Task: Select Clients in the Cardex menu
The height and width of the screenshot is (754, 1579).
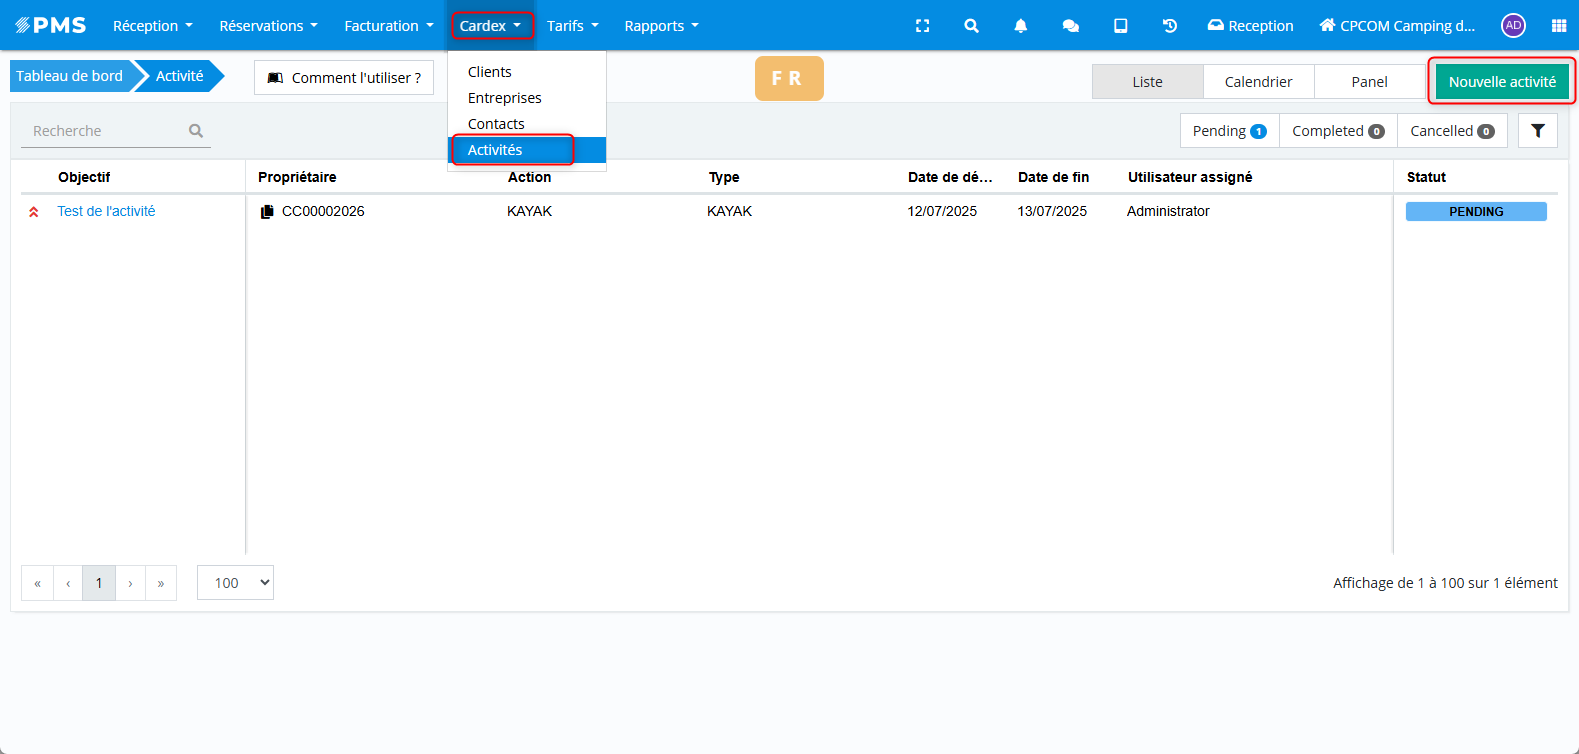Action: coord(490,72)
